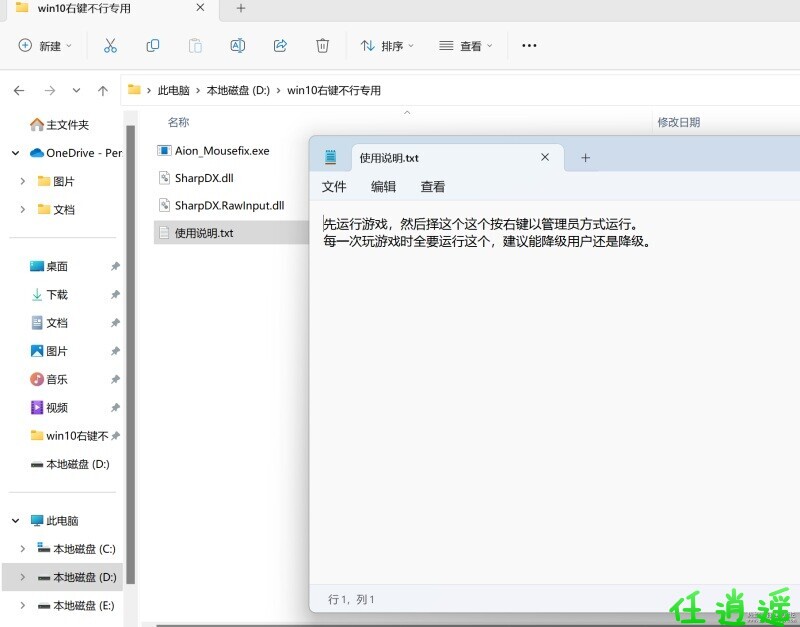Select 下载 in quick access sidebar
800x627 pixels.
[57, 295]
